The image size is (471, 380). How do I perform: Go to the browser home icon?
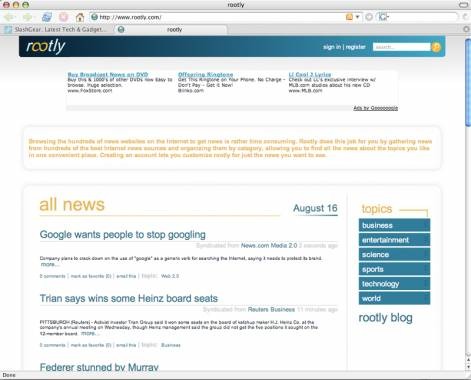click(80, 17)
